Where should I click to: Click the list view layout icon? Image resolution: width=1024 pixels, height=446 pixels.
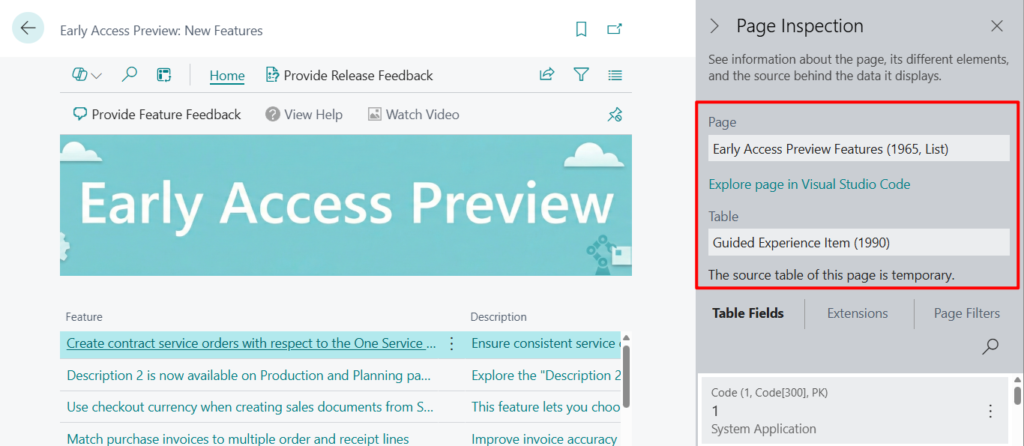pyautogui.click(x=615, y=75)
